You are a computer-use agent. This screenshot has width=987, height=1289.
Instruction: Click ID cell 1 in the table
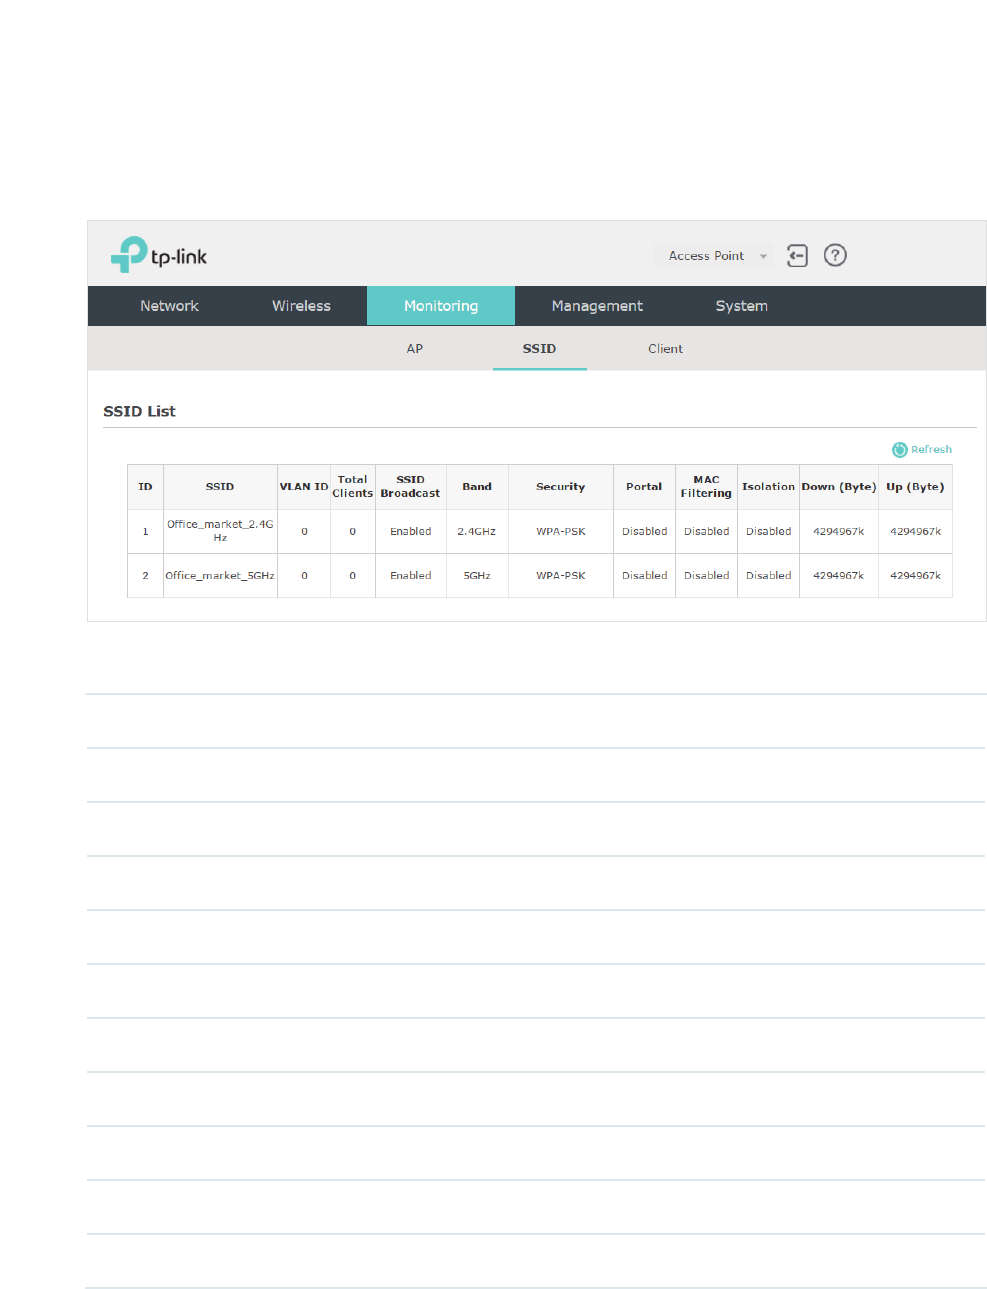click(145, 532)
